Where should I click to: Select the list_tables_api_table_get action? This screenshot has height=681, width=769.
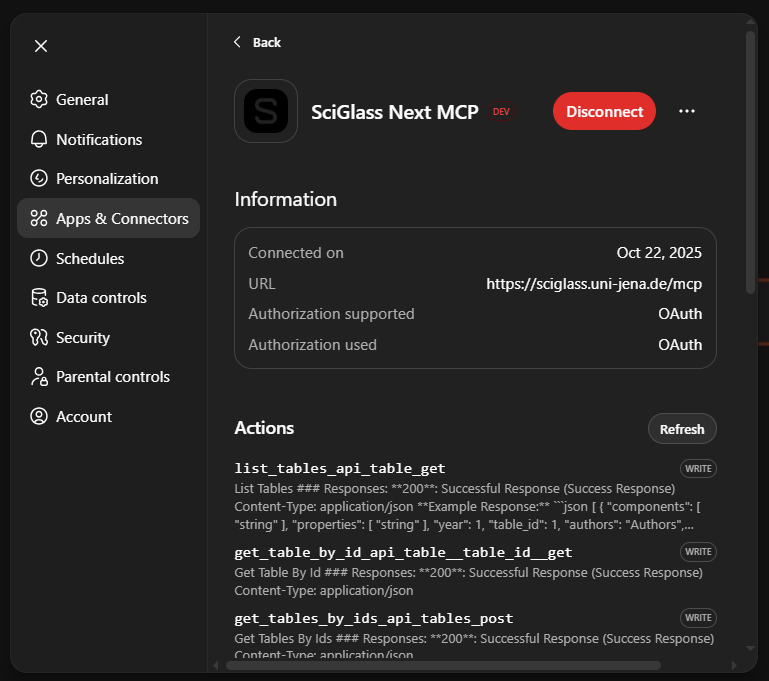[x=340, y=468]
